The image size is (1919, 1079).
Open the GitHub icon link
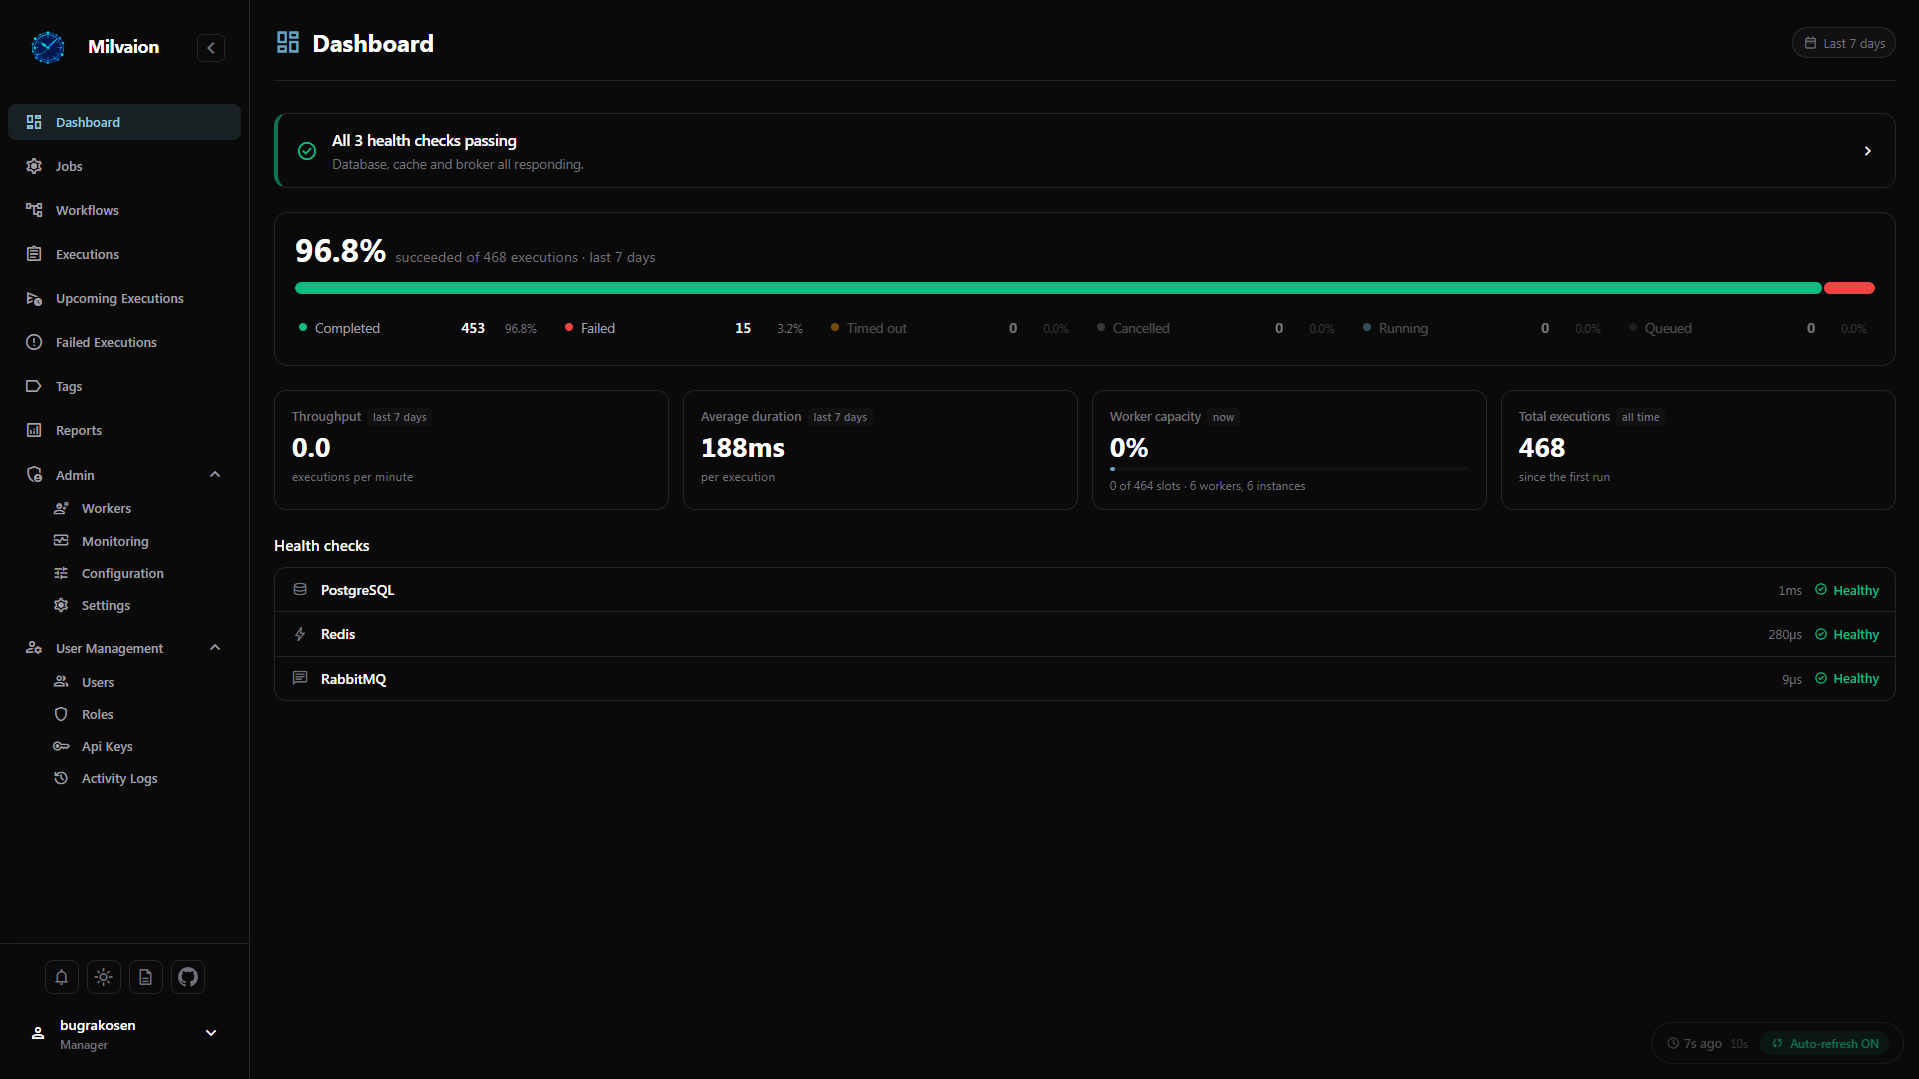pos(188,977)
